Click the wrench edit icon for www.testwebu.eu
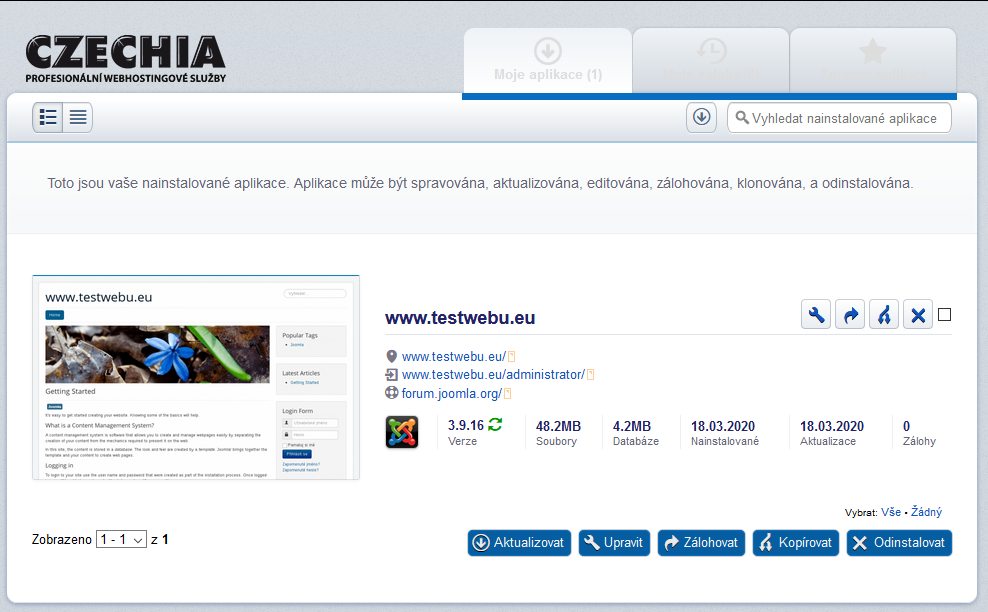The height and width of the screenshot is (612, 988). pos(817,315)
